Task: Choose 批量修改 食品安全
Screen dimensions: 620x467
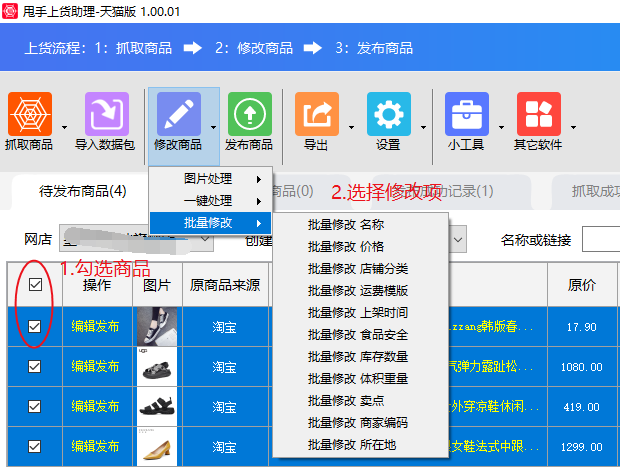Action: (x=361, y=335)
